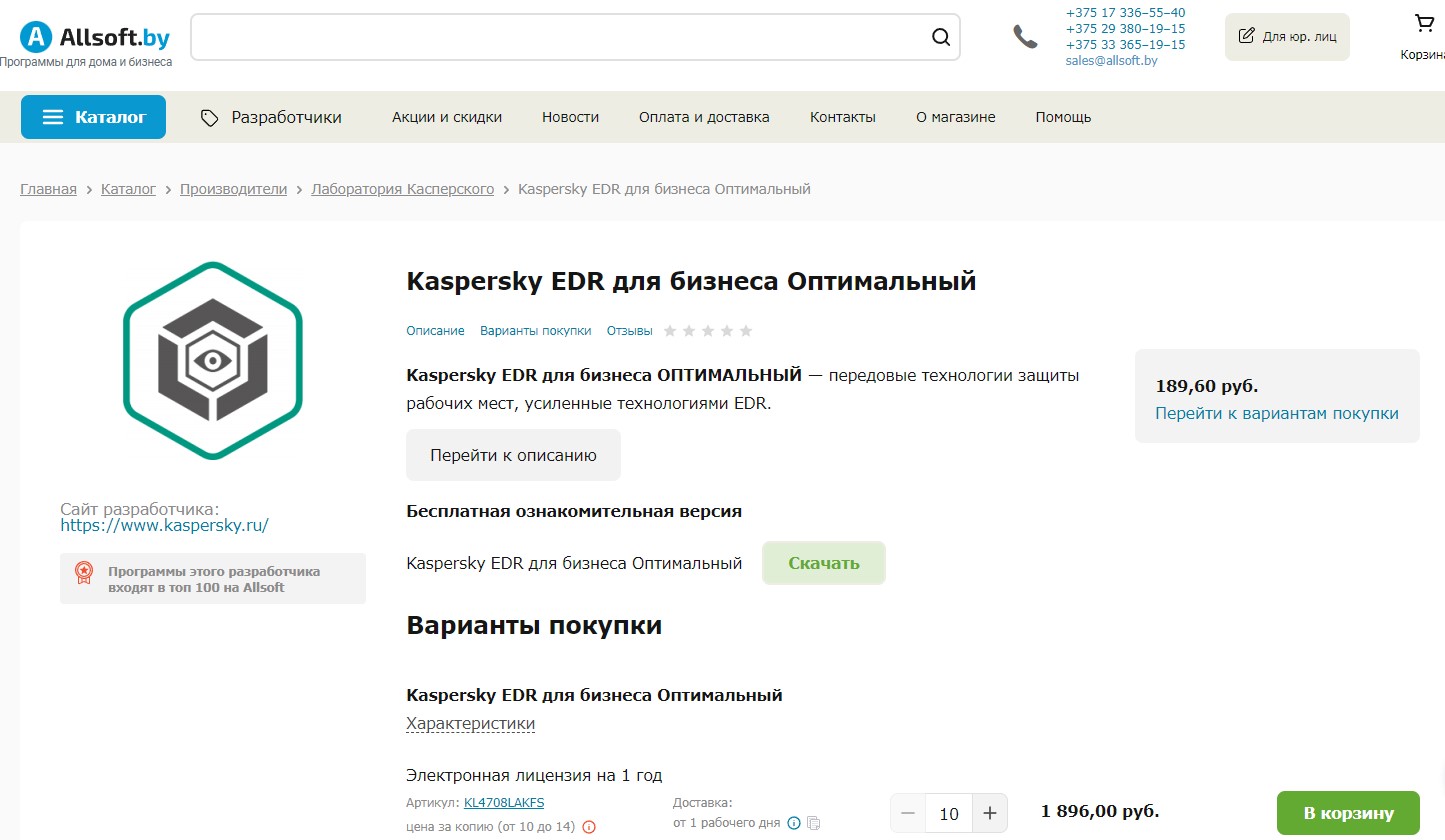Click Варианты покупки section heading
This screenshot has height=840, width=1445.
(534, 626)
